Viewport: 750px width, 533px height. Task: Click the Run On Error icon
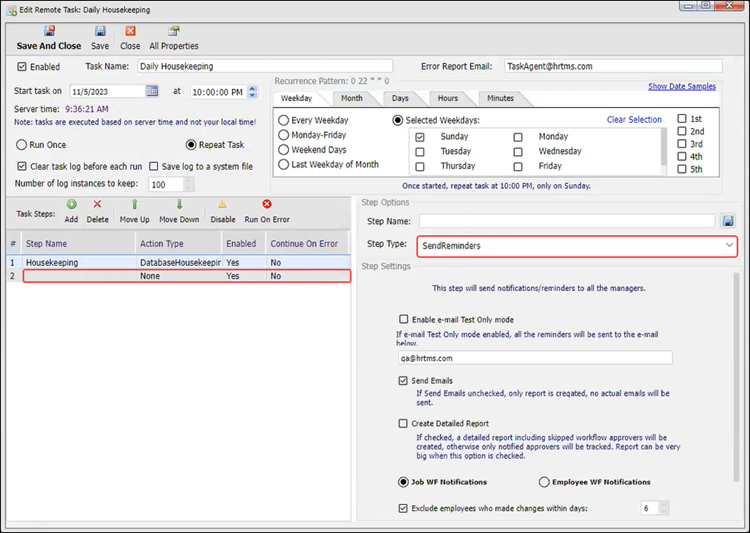coord(267,205)
